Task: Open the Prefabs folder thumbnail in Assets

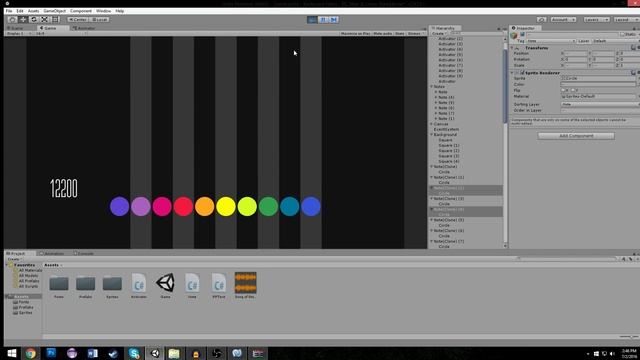Action: pyautogui.click(x=85, y=283)
